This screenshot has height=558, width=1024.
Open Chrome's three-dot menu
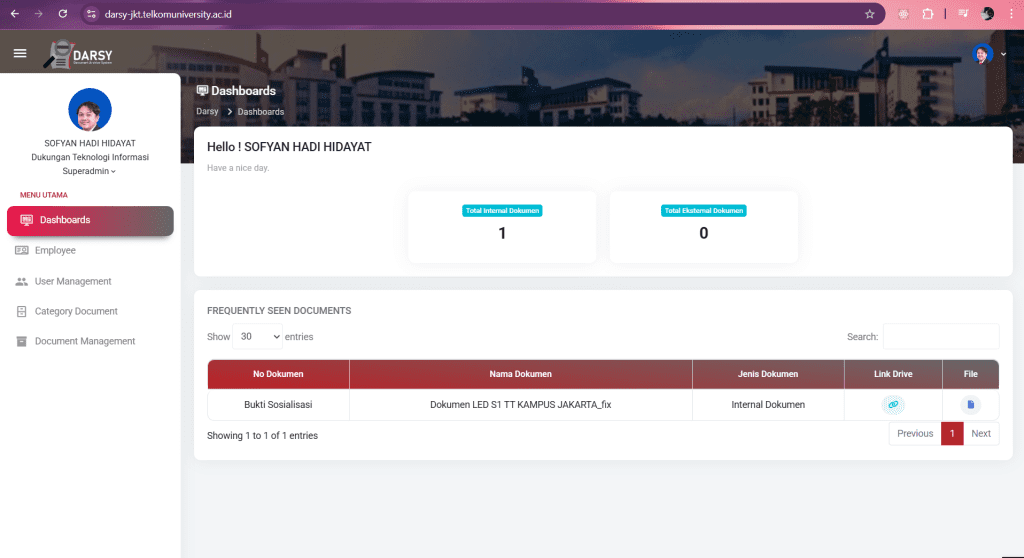click(1010, 14)
